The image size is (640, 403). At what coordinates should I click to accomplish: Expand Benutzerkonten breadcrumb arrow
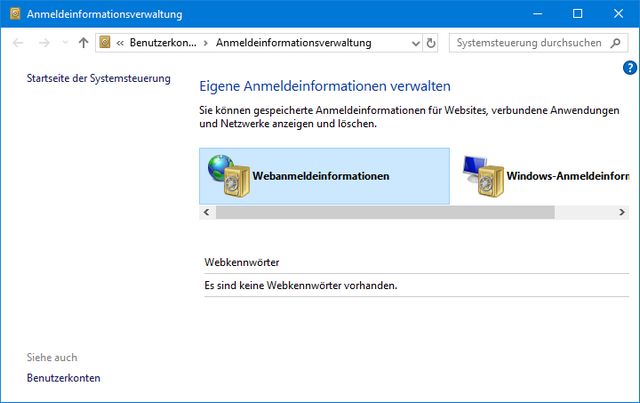pos(206,43)
